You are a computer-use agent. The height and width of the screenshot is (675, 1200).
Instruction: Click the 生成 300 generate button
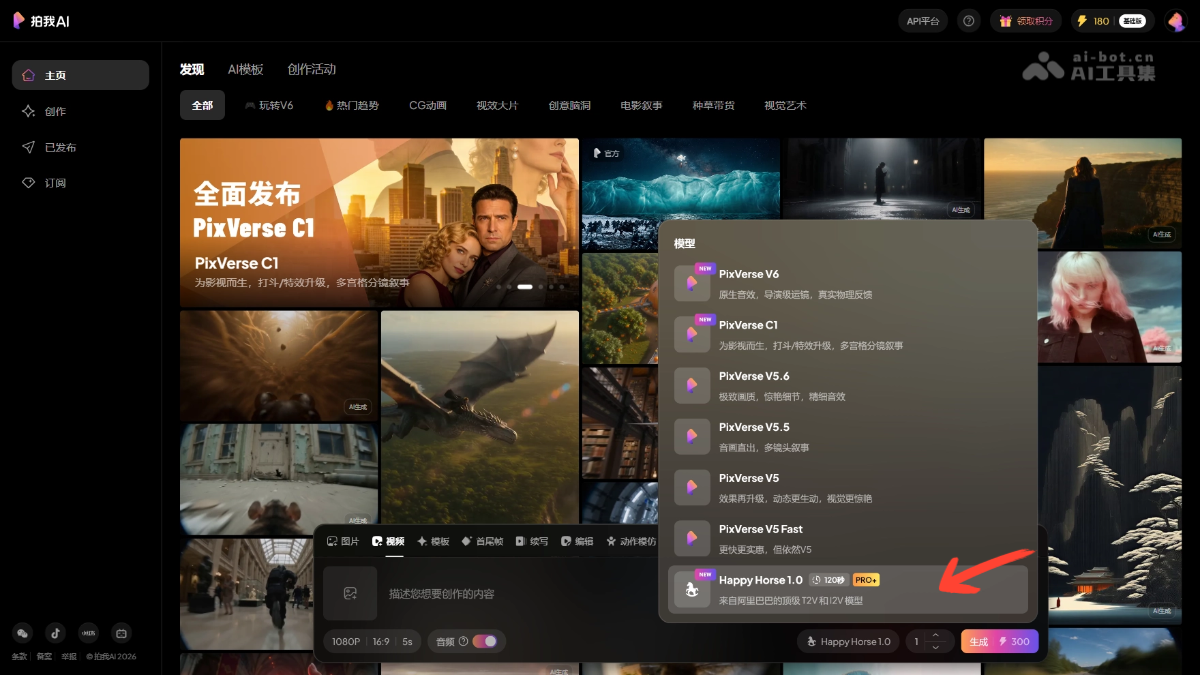coord(1000,641)
